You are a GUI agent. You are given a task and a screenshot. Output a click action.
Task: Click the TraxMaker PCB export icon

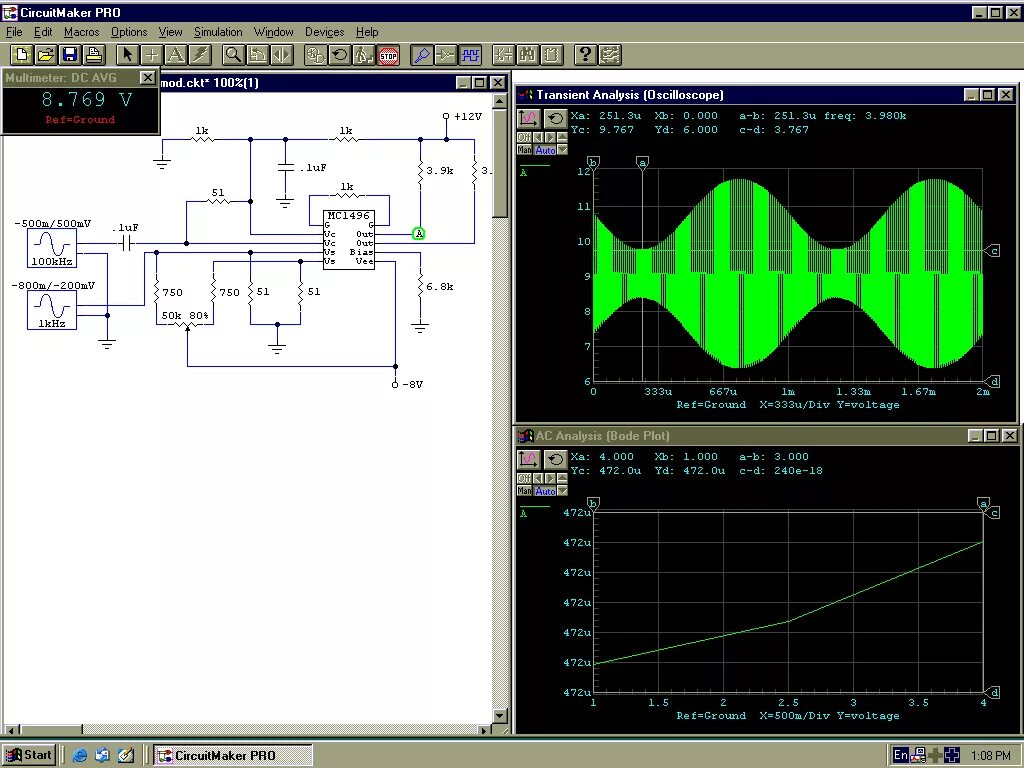tap(609, 55)
